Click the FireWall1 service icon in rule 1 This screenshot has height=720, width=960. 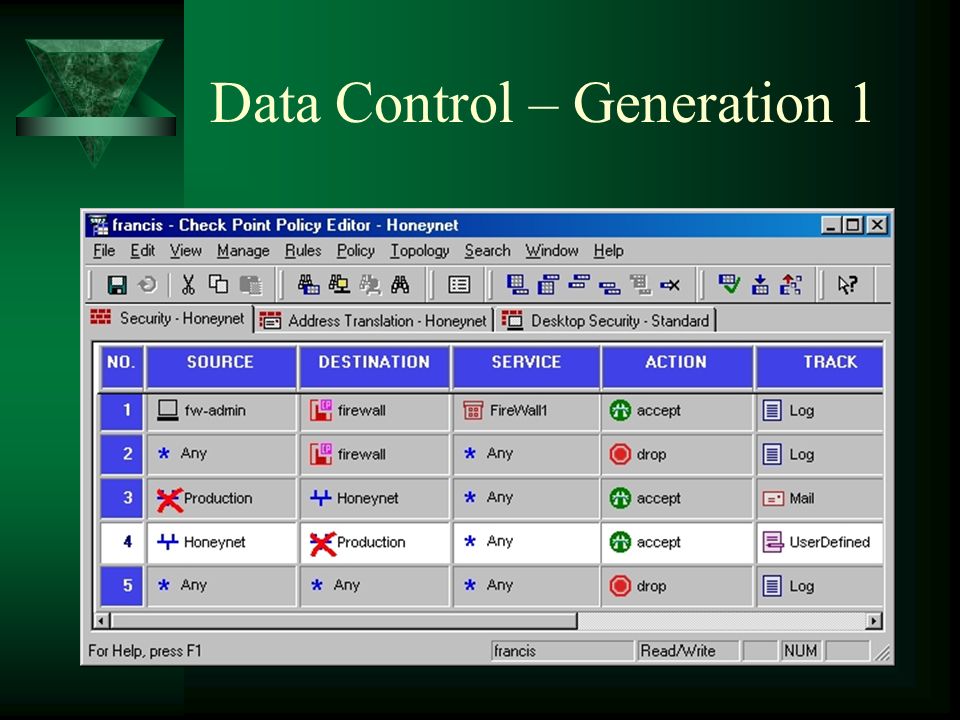(x=473, y=410)
